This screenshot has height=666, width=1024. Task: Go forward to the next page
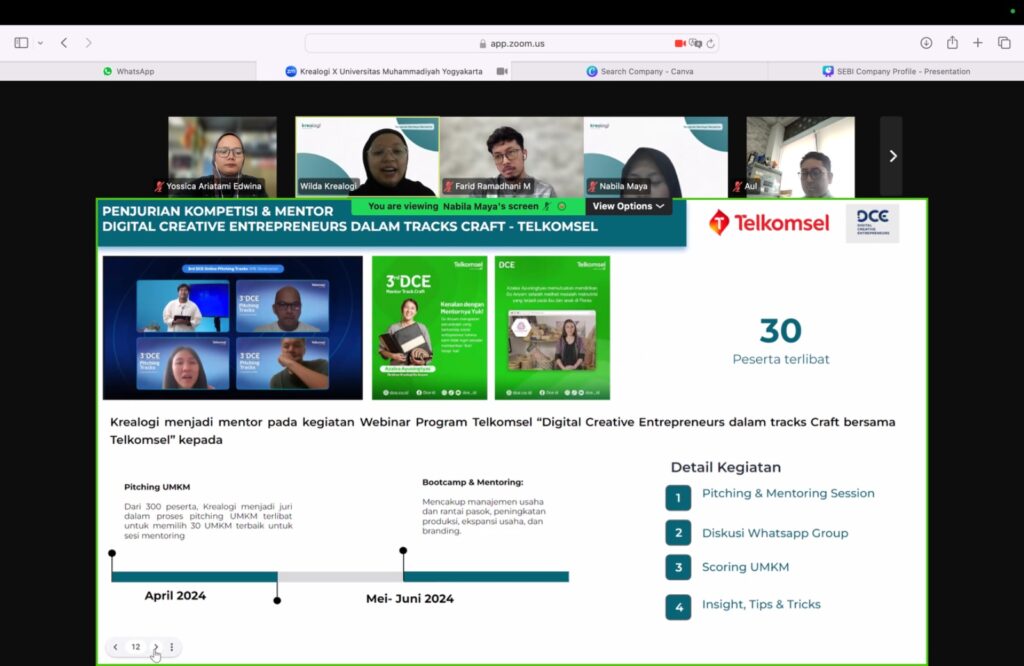pos(88,43)
